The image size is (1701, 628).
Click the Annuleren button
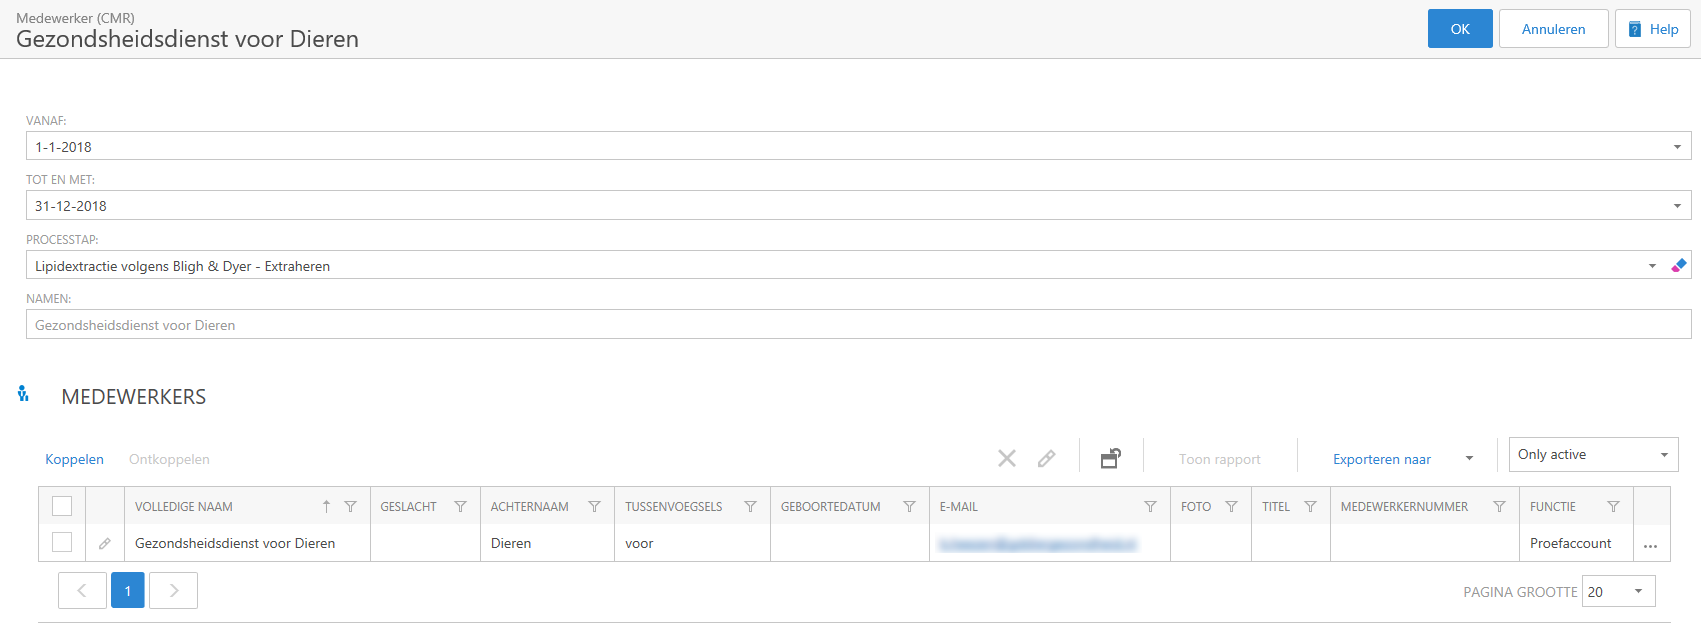pyautogui.click(x=1553, y=29)
